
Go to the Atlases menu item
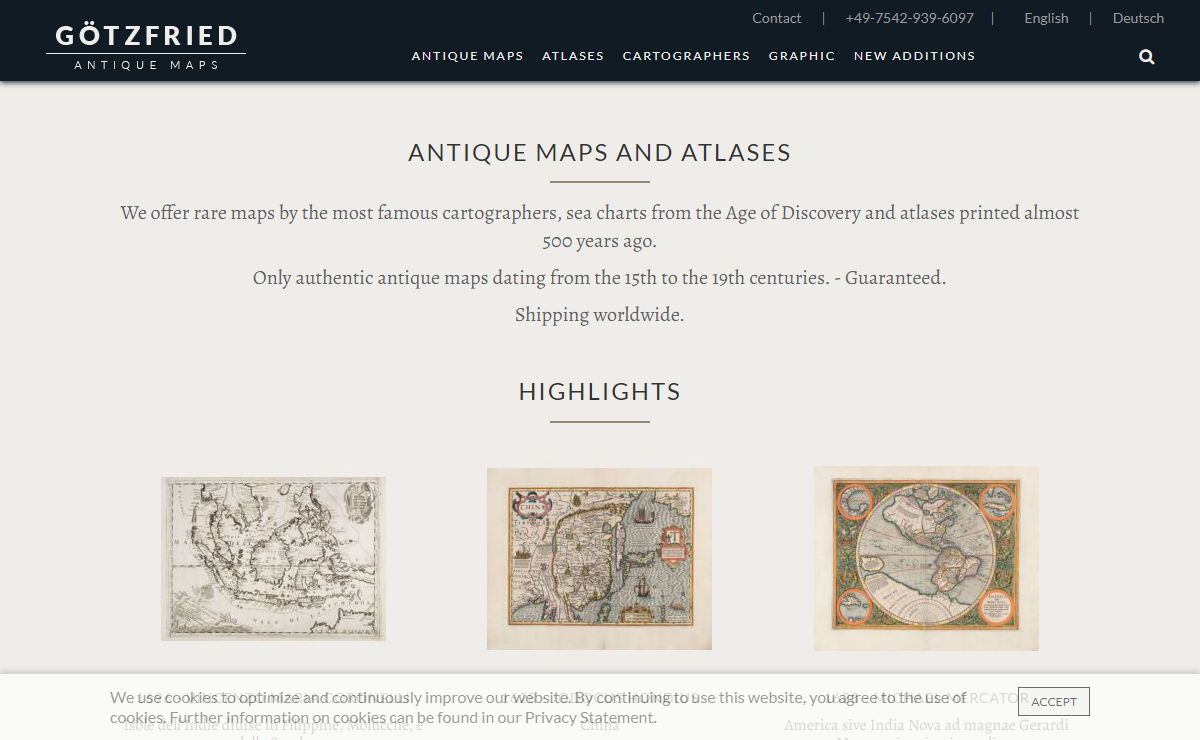click(x=573, y=56)
